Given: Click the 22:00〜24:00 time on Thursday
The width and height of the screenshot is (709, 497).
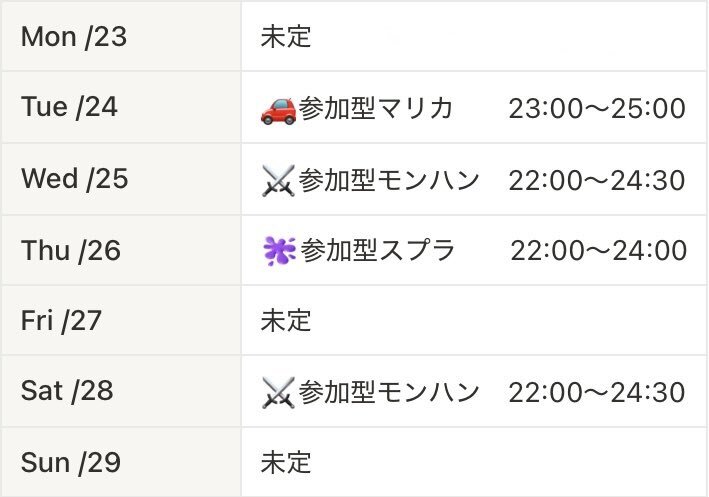Looking at the screenshot, I should point(599,251).
